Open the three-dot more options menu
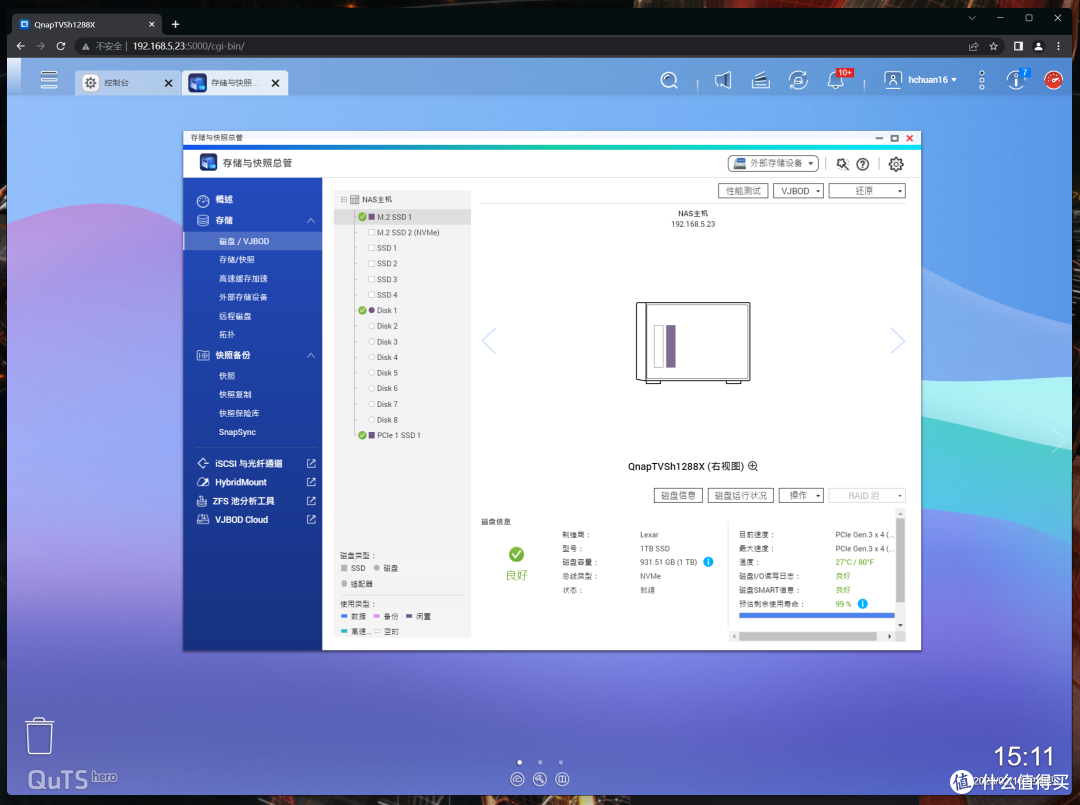 (x=982, y=80)
